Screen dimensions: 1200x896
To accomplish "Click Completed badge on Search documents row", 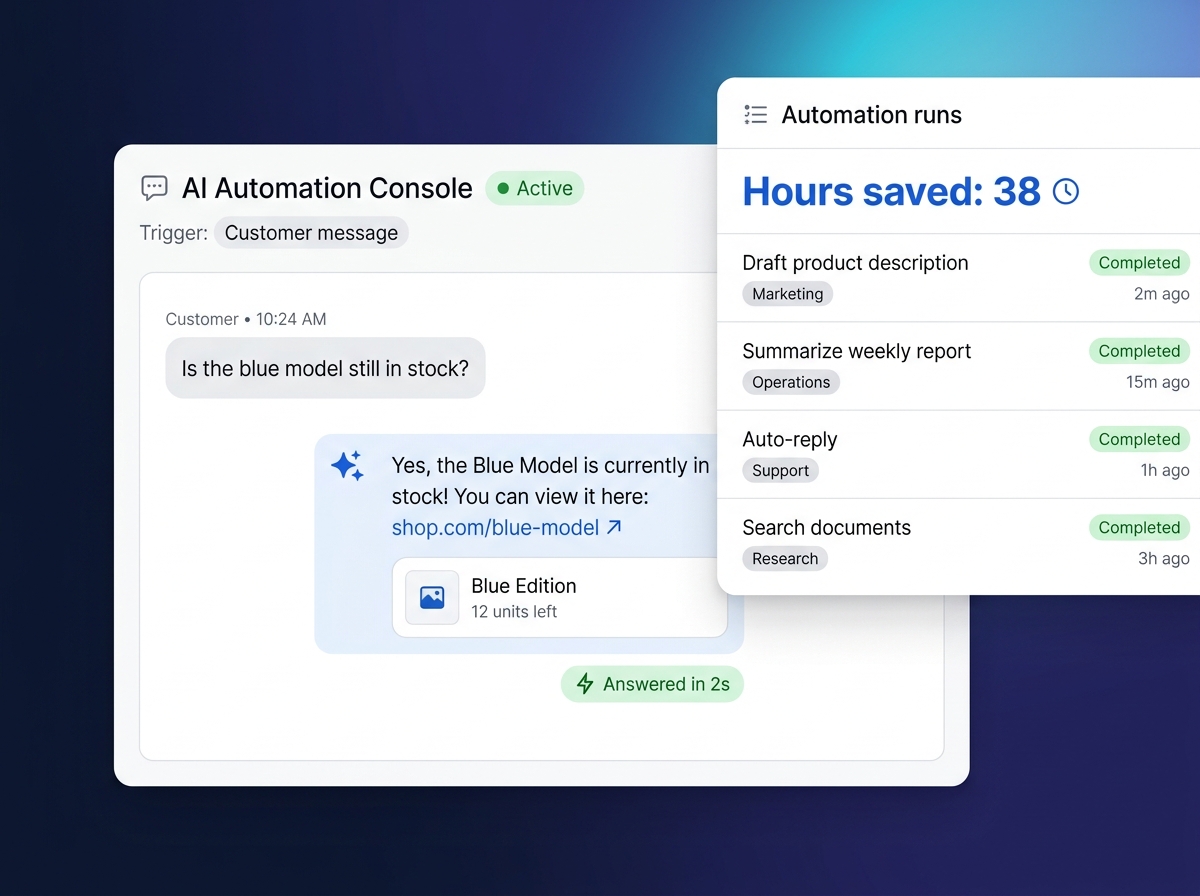I will click(1139, 527).
